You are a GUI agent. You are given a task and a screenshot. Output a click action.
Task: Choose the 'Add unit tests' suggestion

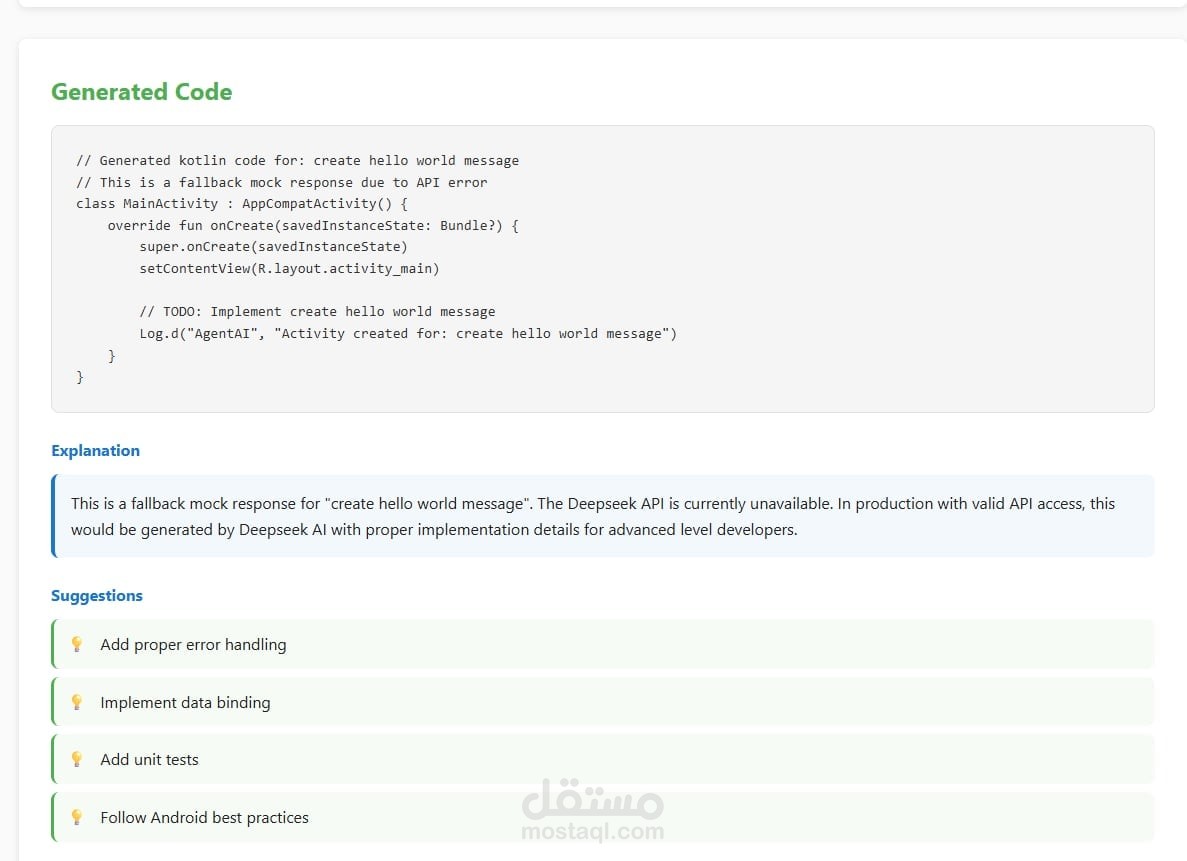[x=149, y=760]
